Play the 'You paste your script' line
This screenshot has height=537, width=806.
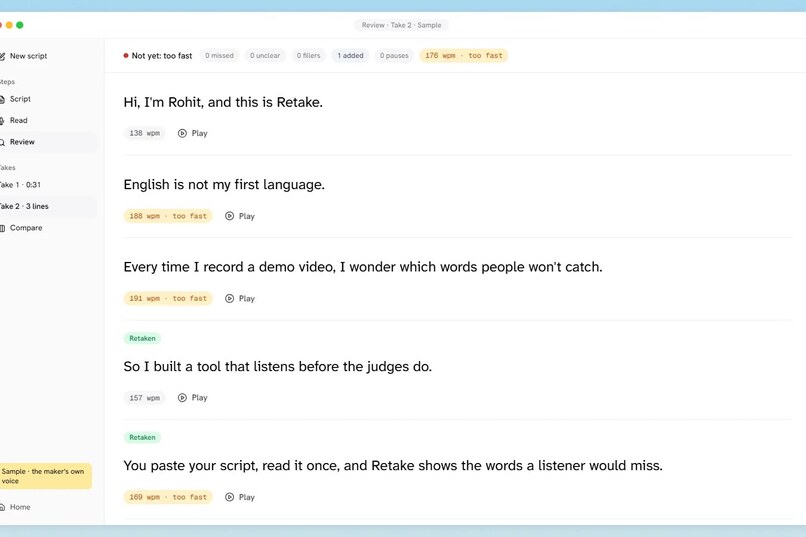(240, 497)
